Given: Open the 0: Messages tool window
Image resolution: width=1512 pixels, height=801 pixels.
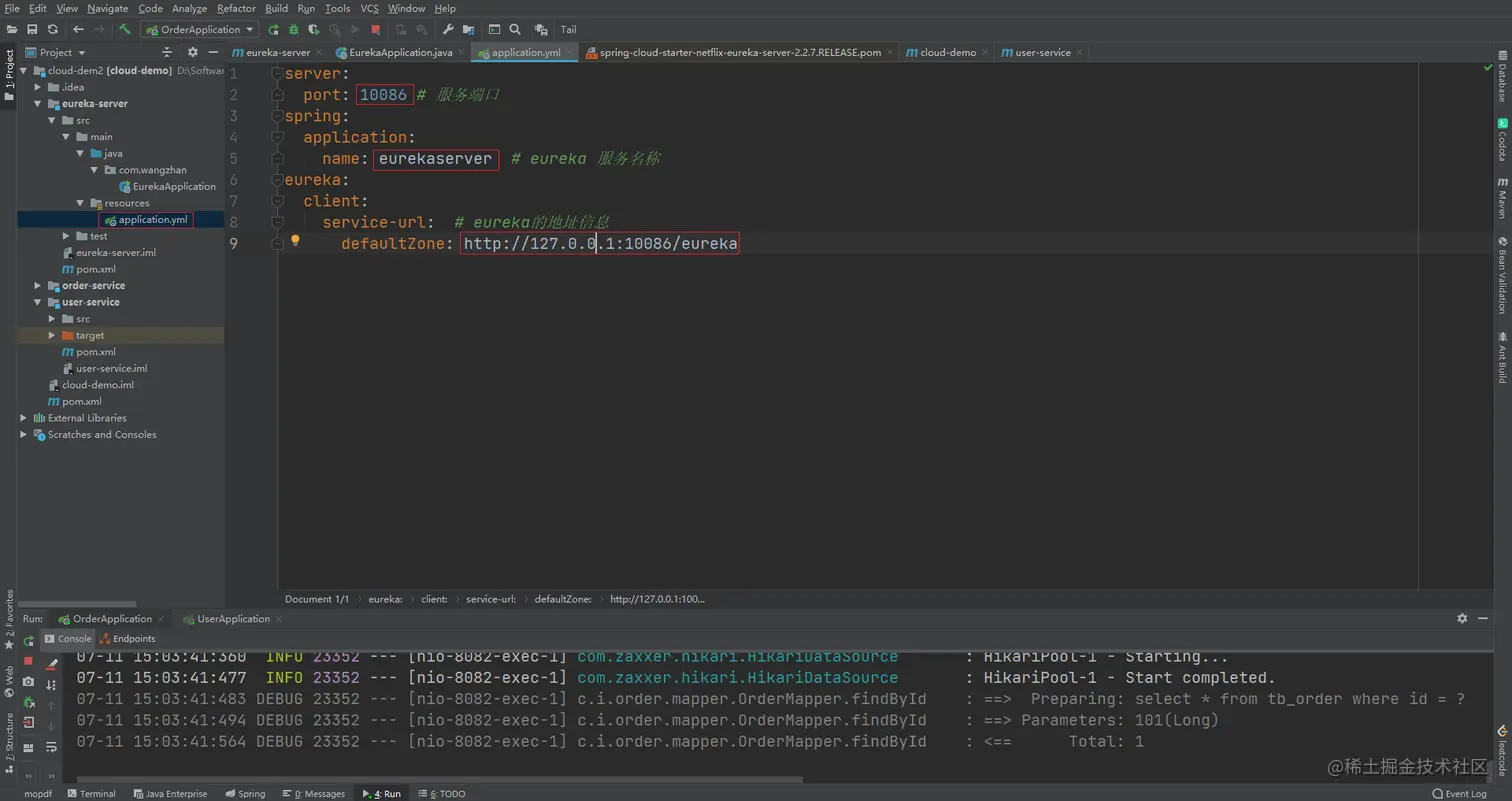Looking at the screenshot, I should pyautogui.click(x=313, y=794).
